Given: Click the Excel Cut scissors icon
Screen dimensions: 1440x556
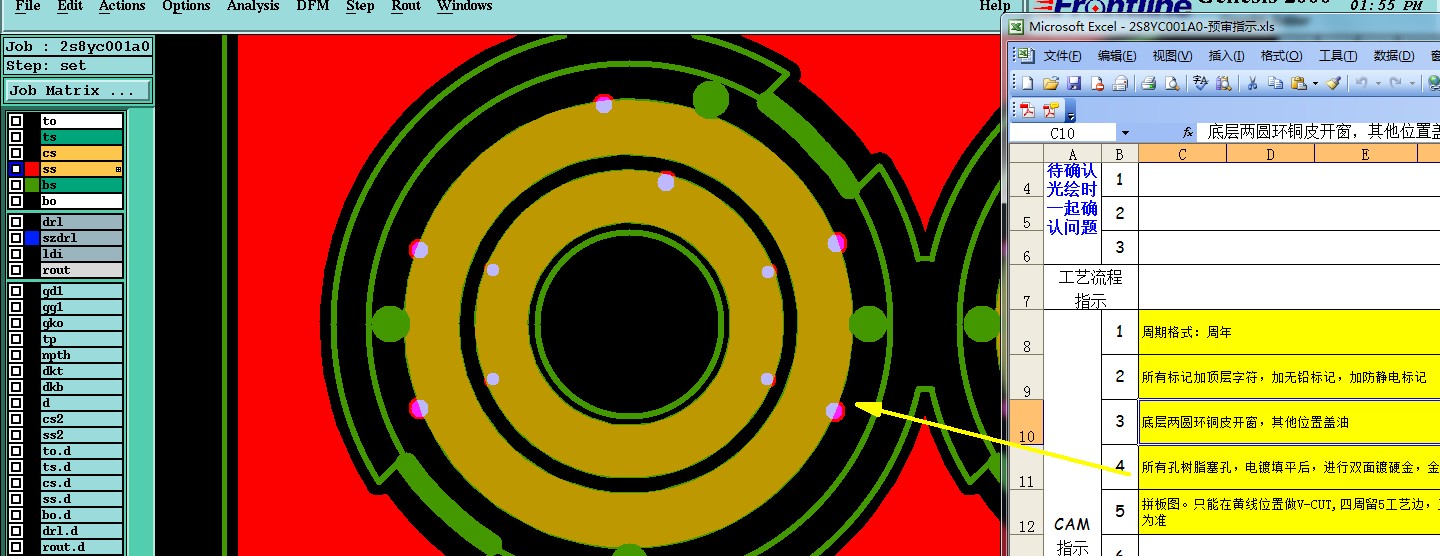Looking at the screenshot, I should click(1252, 83).
